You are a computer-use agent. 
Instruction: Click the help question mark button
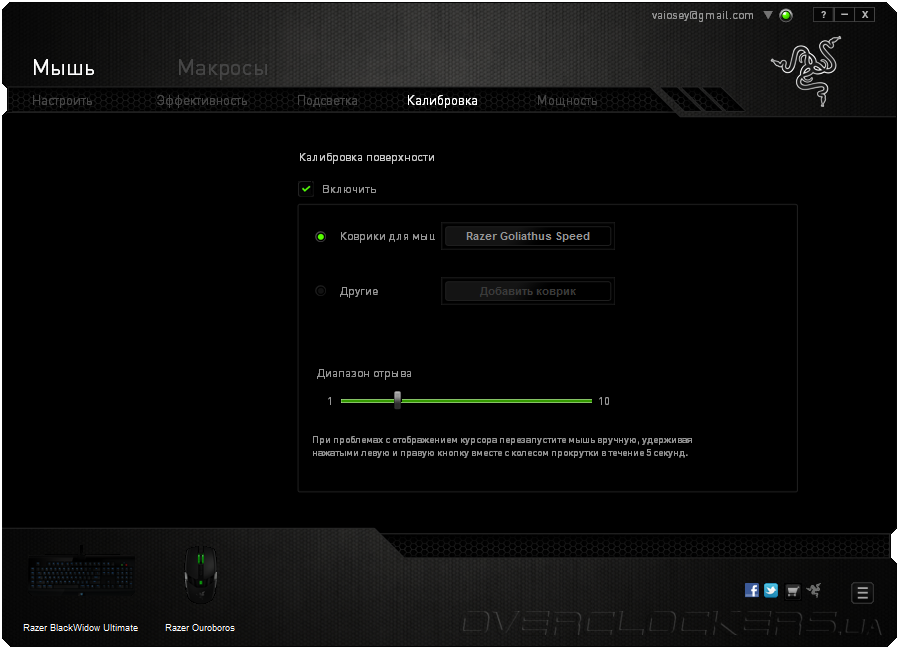coord(823,15)
